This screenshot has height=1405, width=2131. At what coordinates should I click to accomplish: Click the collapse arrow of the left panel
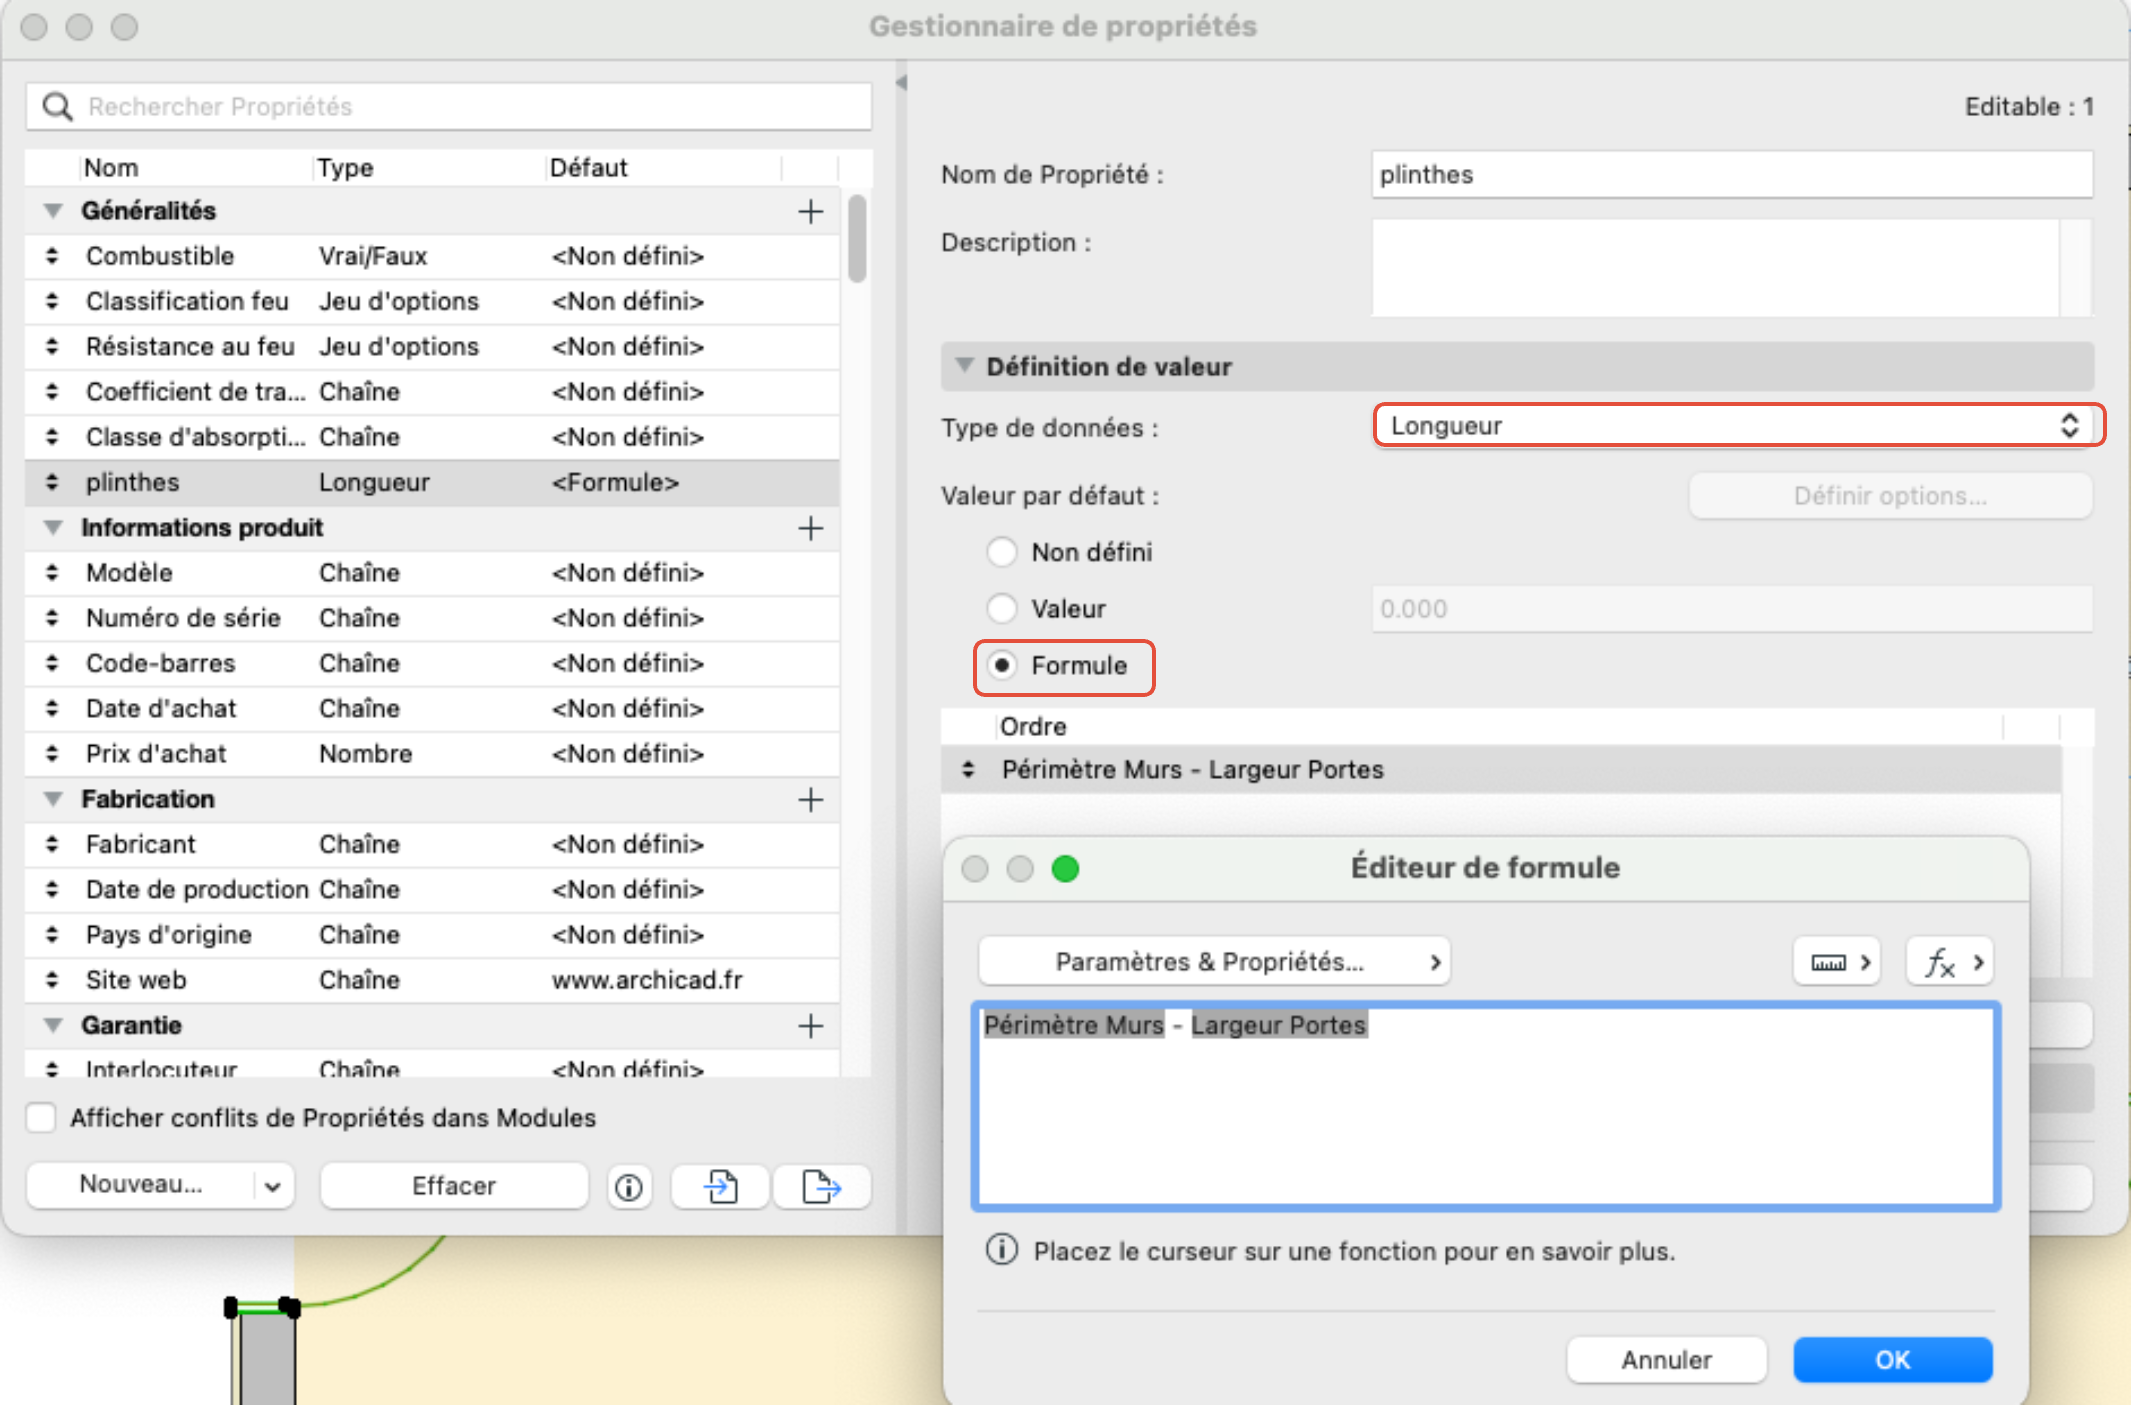(x=901, y=83)
